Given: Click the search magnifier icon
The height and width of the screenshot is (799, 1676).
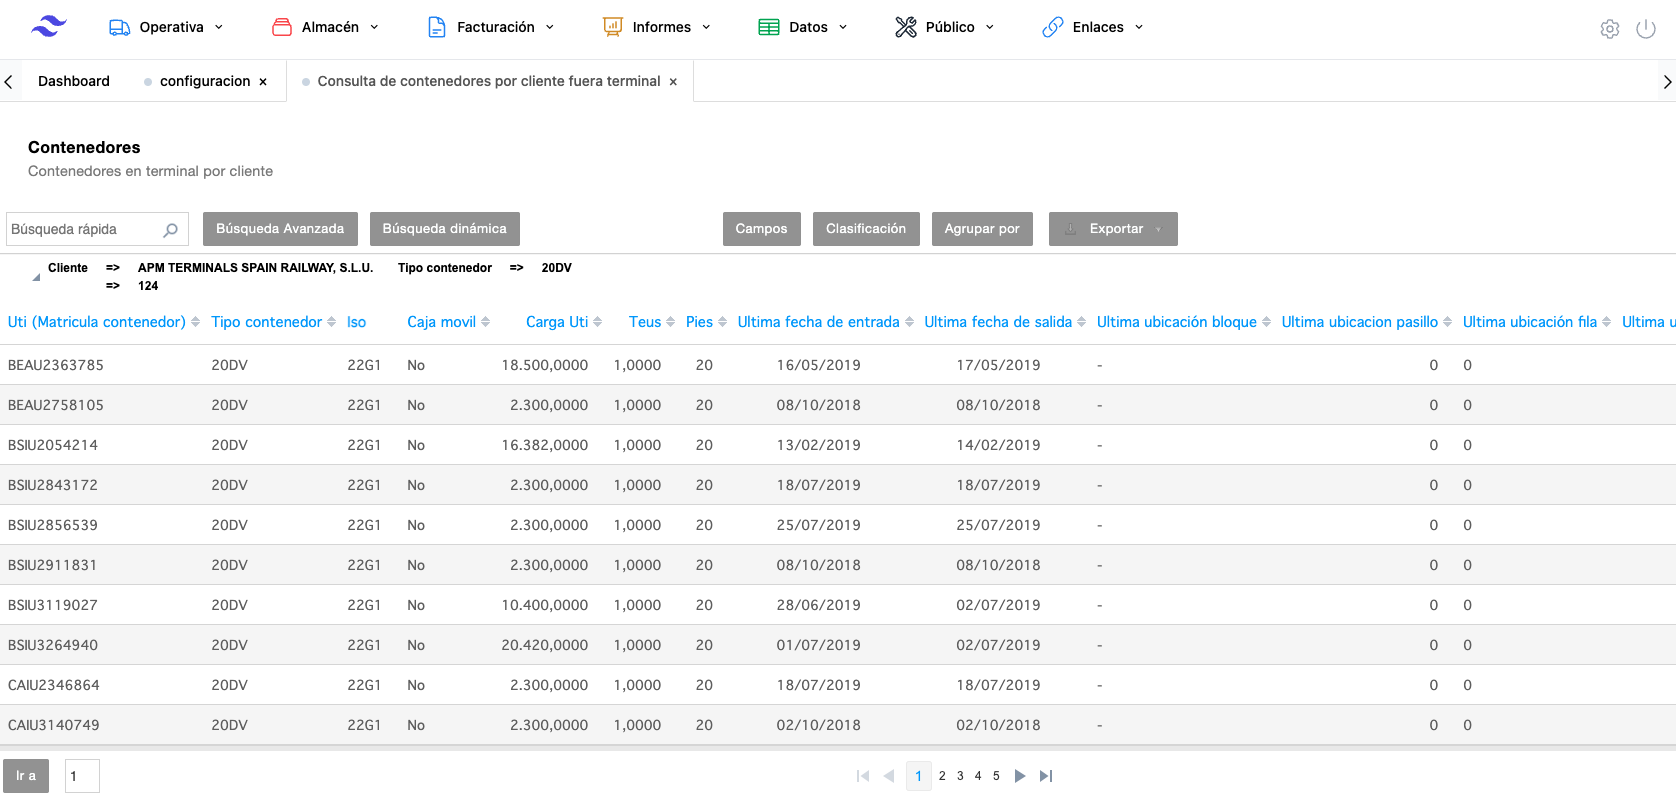Looking at the screenshot, I should pos(170,230).
